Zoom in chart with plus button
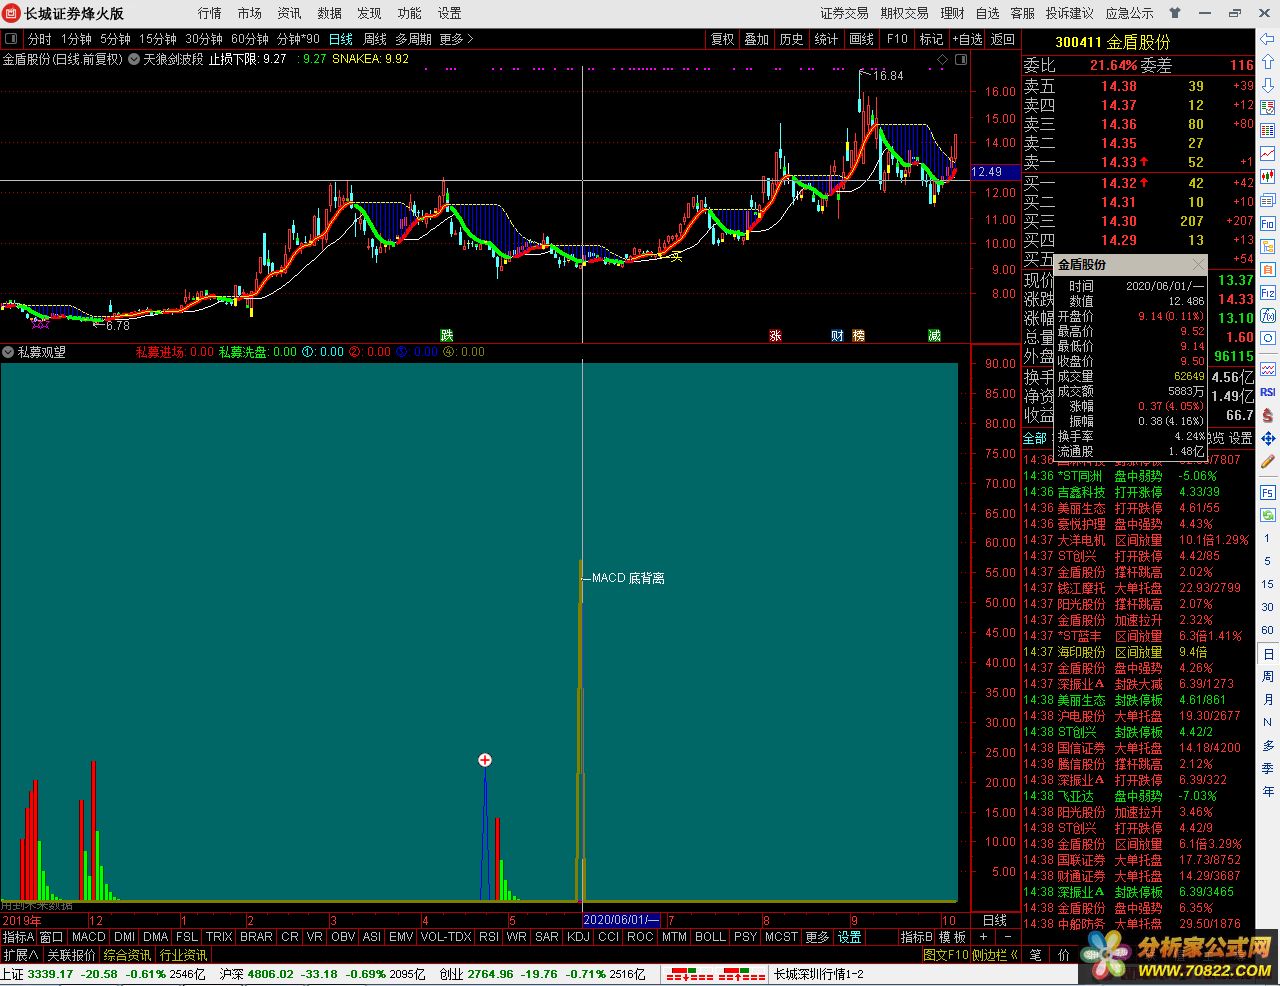 984,937
